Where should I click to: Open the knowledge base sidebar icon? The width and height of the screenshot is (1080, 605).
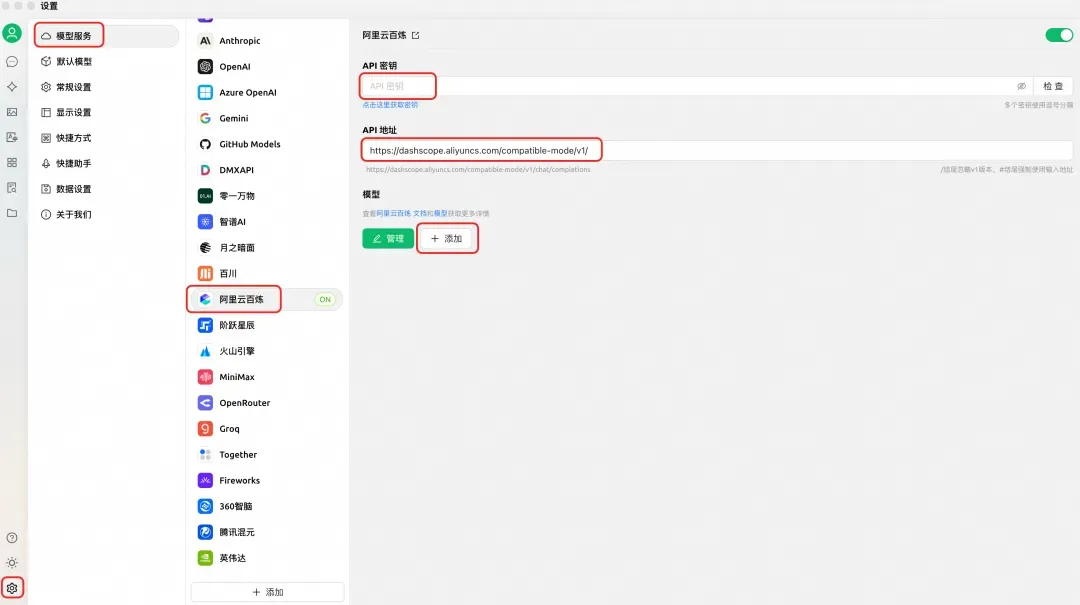pyautogui.click(x=12, y=187)
